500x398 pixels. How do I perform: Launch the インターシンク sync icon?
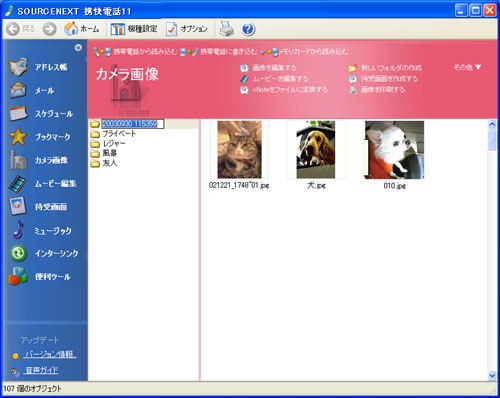click(18, 253)
